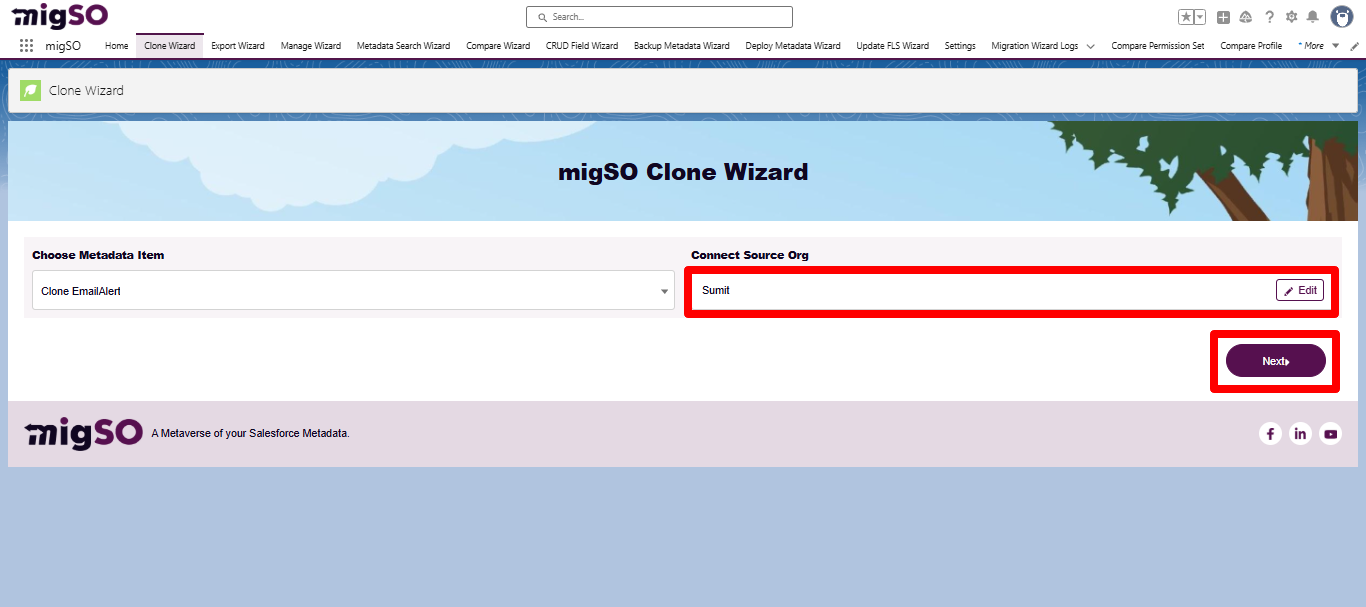Viewport: 1366px width, 607px height.
Task: Open the Manage Wizard tab
Action: 311,46
